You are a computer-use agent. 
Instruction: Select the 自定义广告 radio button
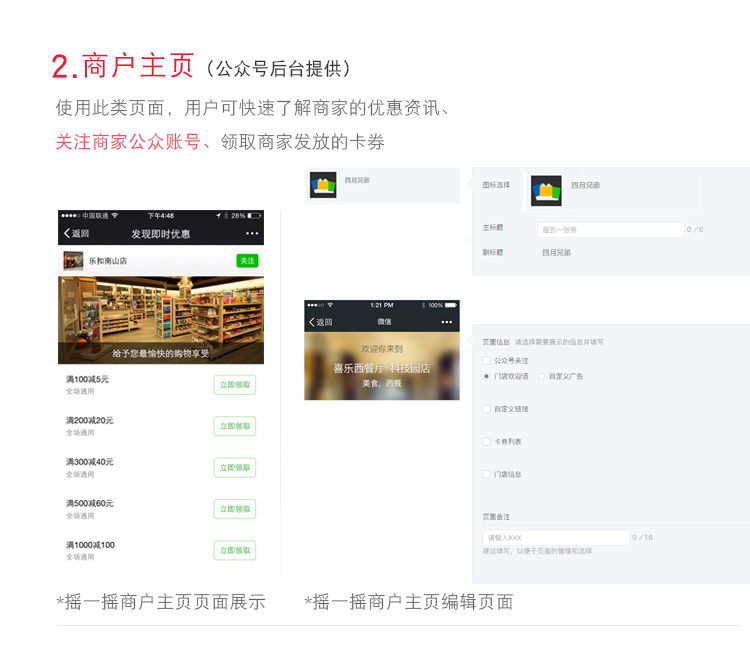tap(541, 376)
